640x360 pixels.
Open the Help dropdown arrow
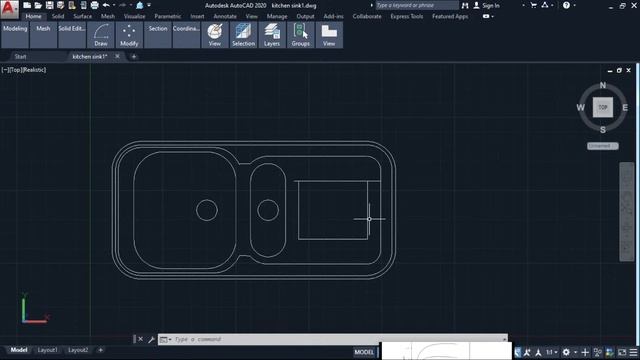coord(574,5)
